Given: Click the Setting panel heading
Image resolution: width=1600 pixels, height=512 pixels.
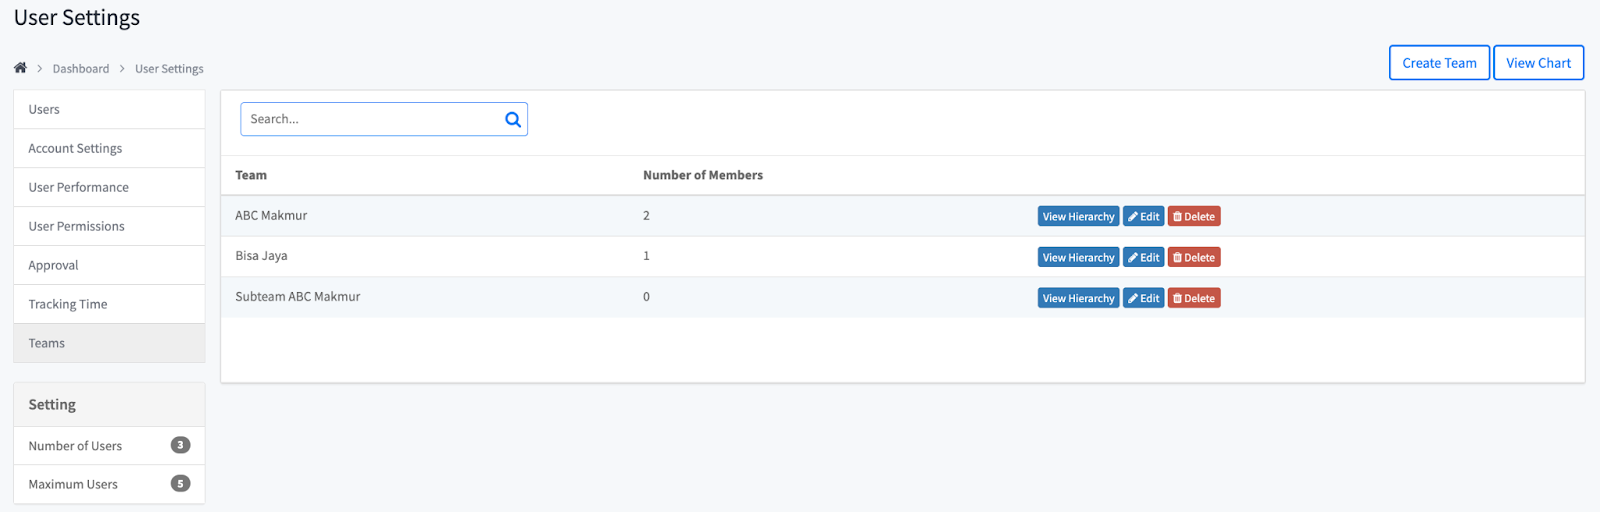Looking at the screenshot, I should (x=109, y=405).
